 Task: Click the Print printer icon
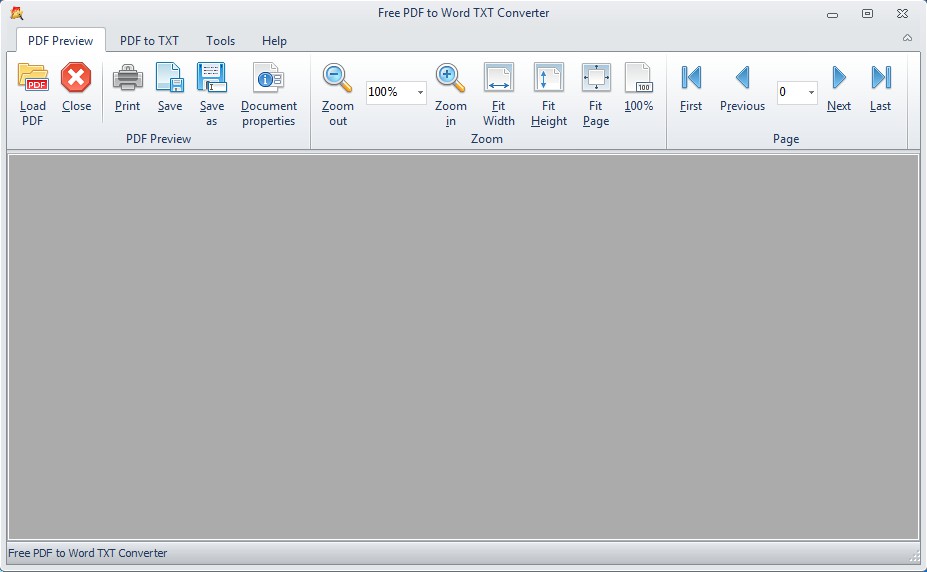[128, 77]
